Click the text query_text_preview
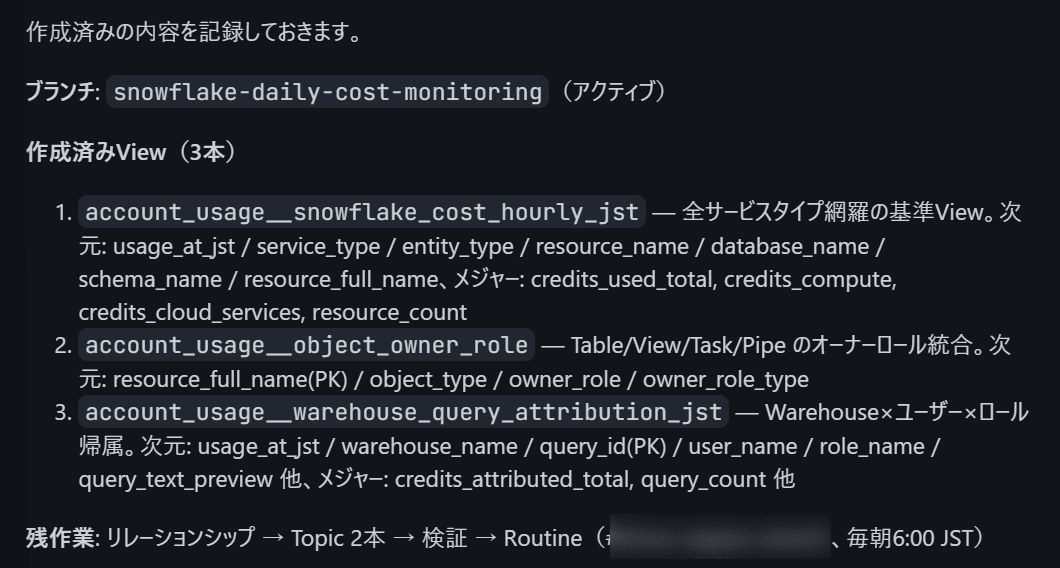The height and width of the screenshot is (568, 1060). pos(176,479)
